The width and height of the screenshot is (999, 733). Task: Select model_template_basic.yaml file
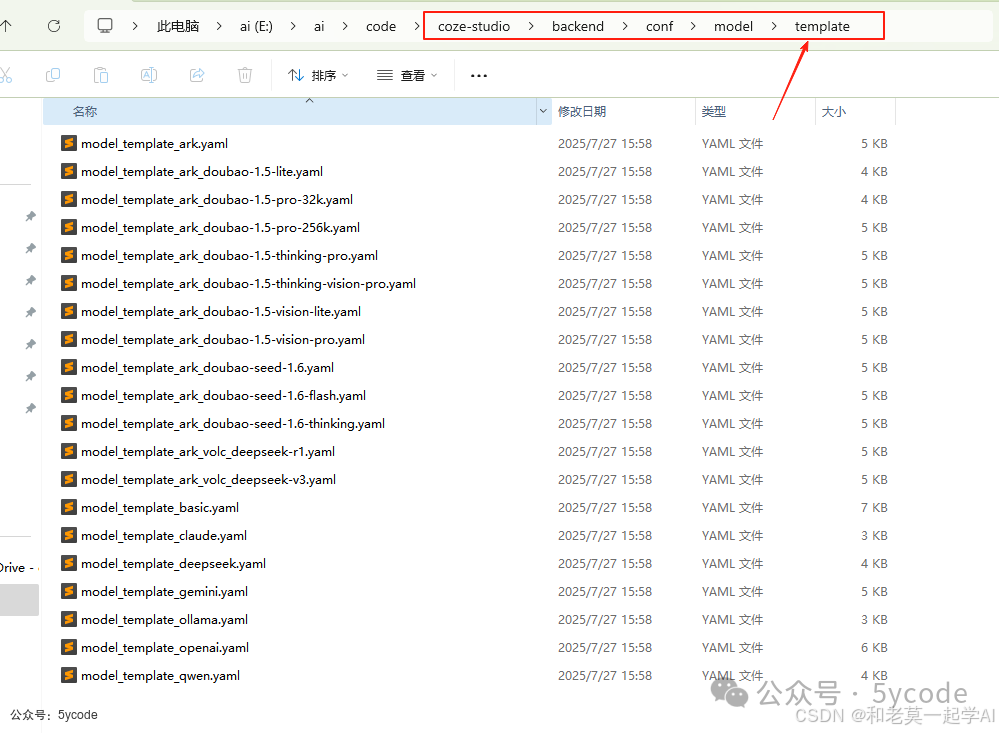pos(160,508)
